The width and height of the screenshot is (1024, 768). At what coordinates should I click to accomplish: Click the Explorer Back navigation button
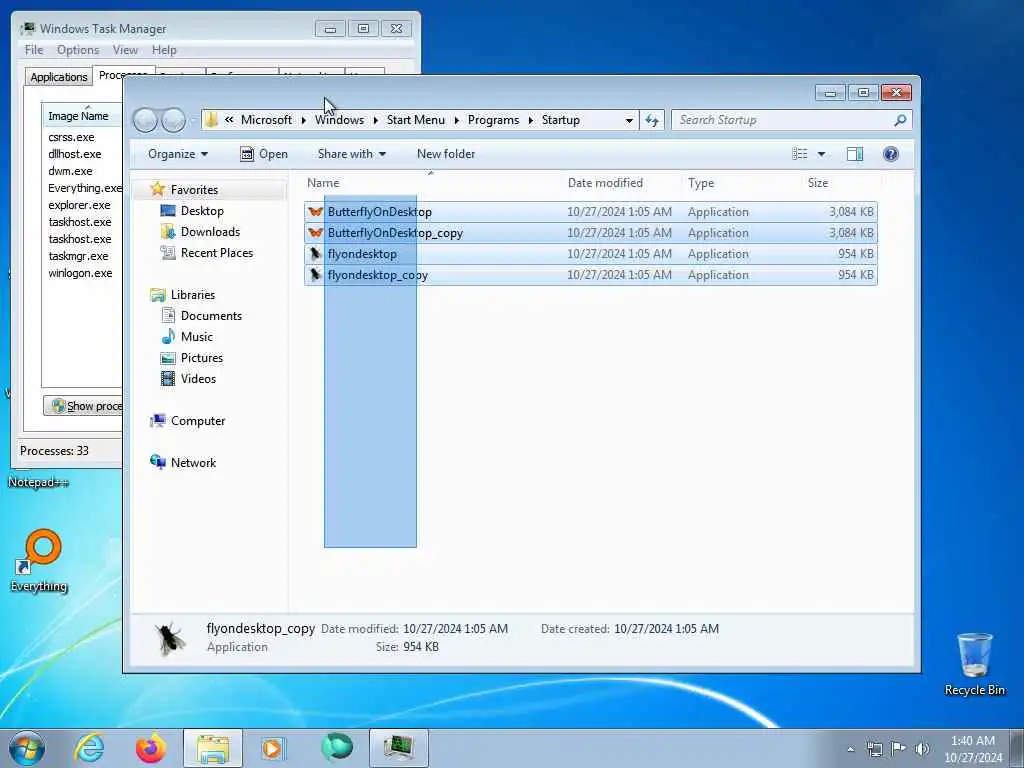pos(145,120)
